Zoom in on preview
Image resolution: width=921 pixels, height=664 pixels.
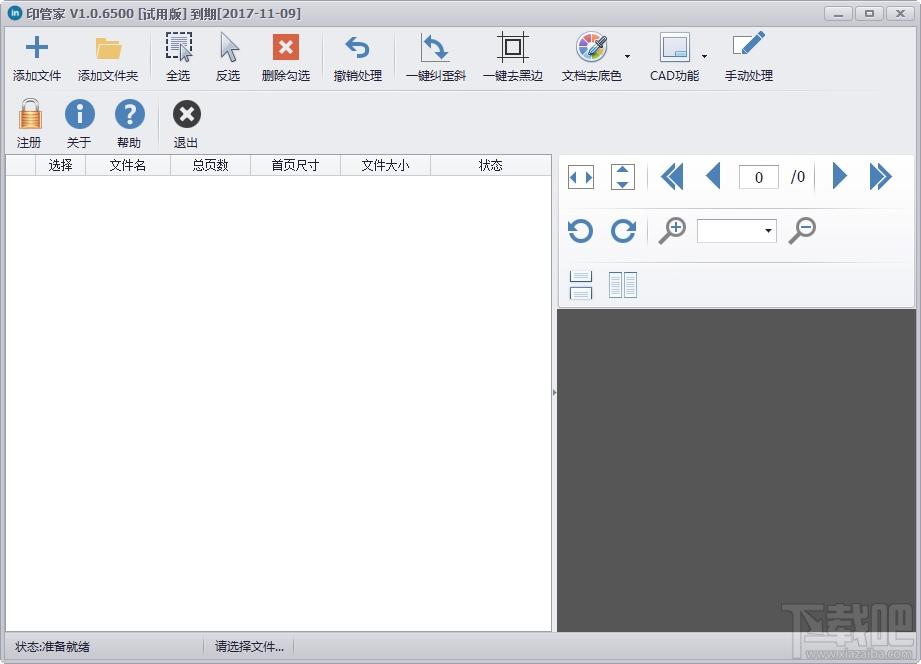(672, 230)
